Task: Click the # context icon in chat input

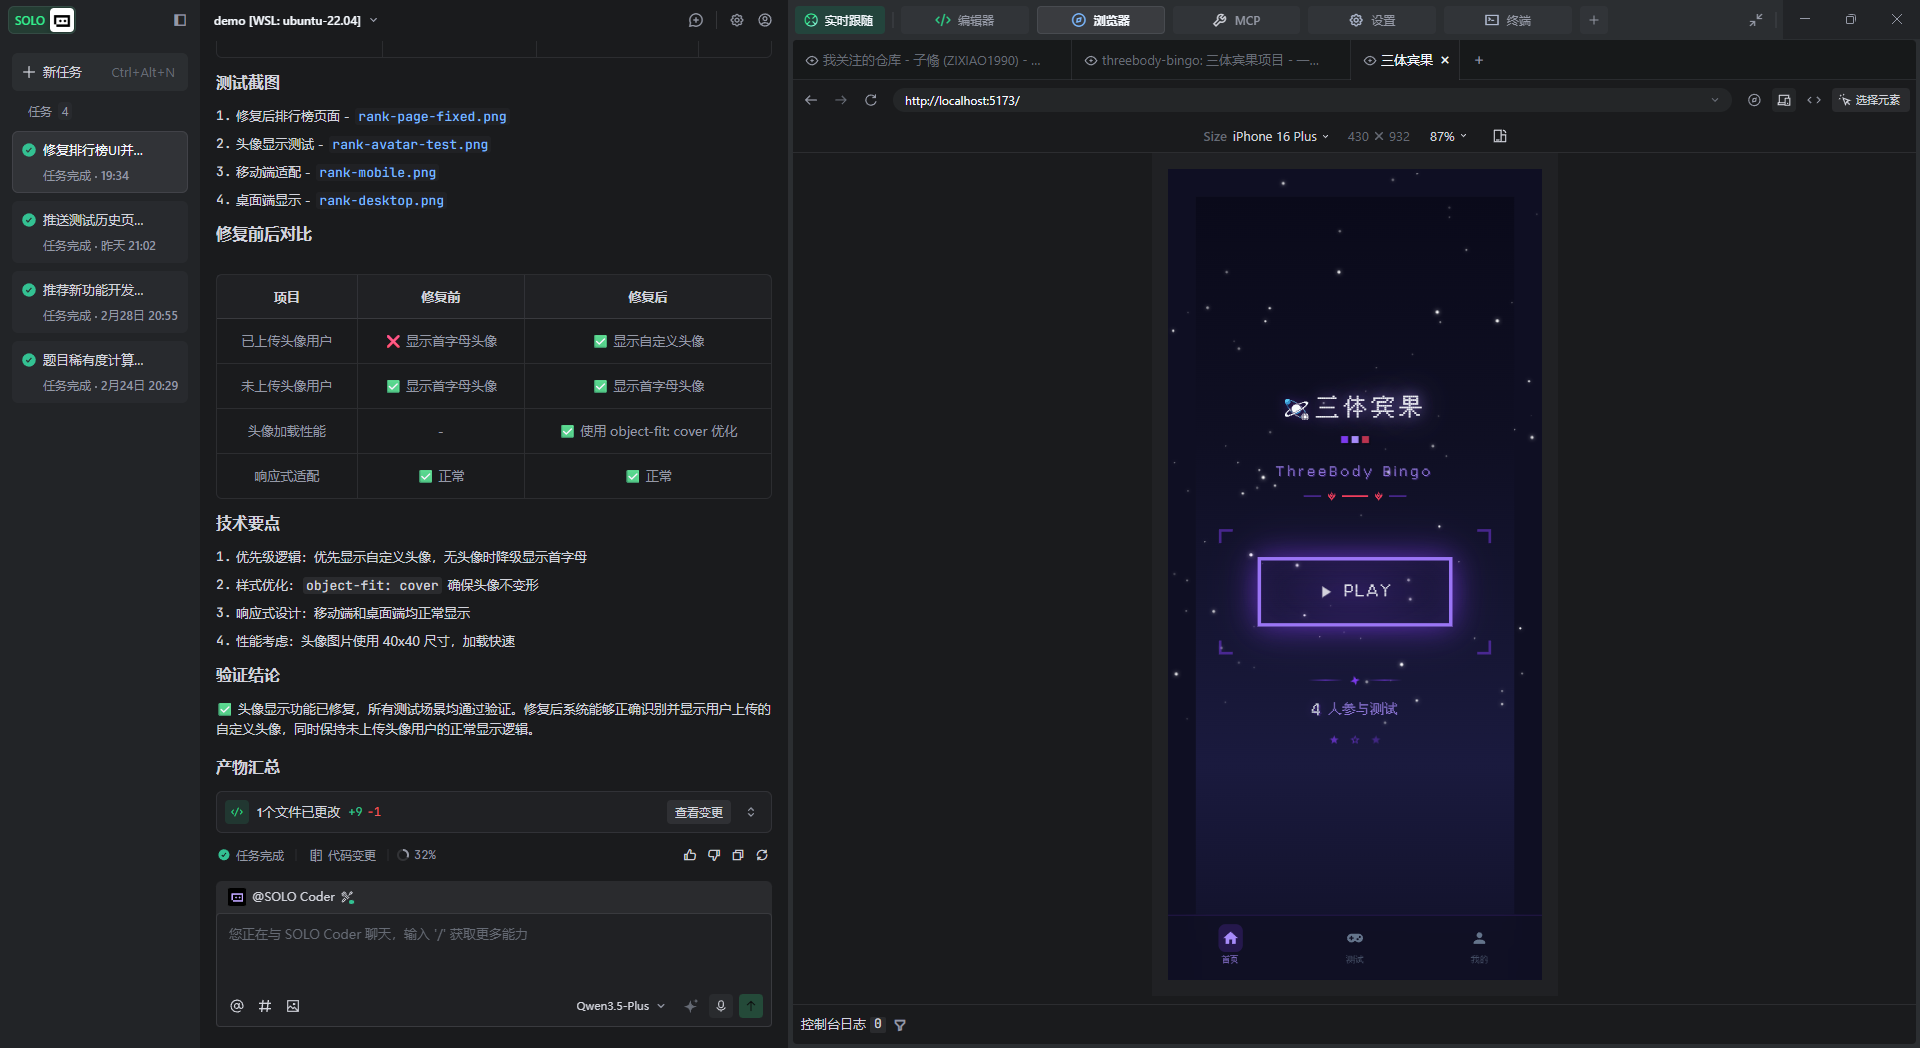Action: (265, 1006)
